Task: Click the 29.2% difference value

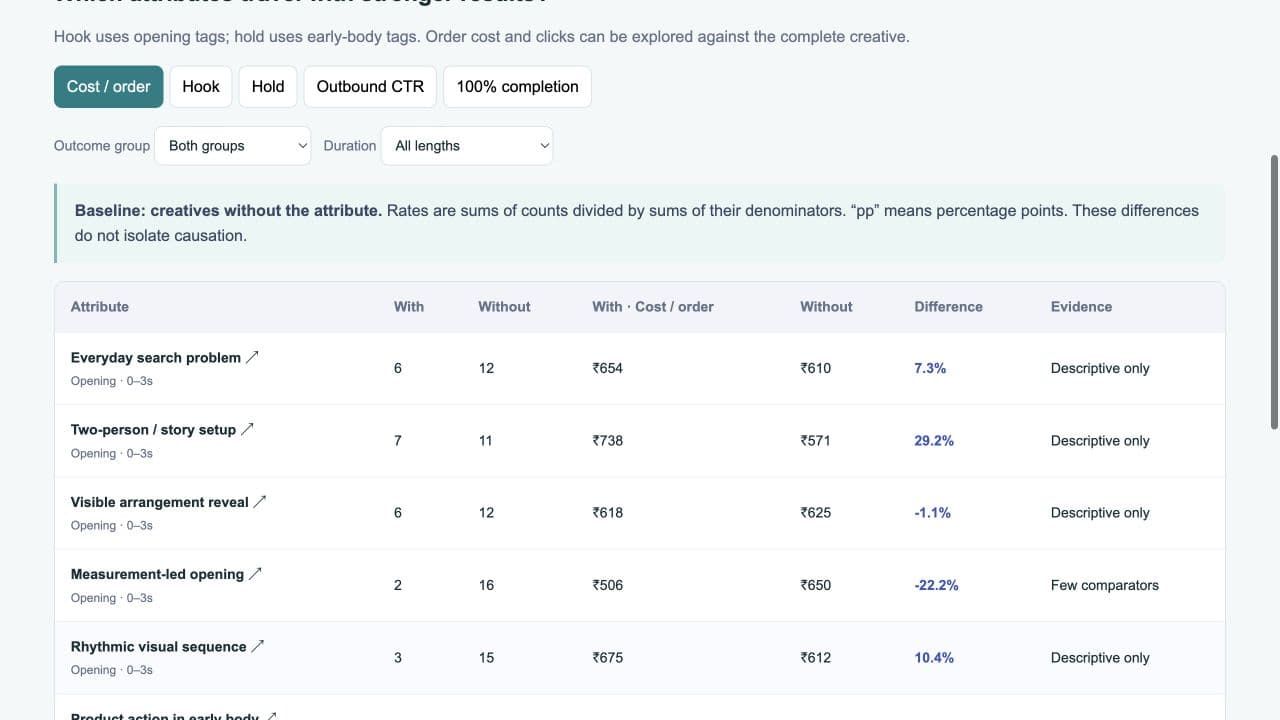Action: pyautogui.click(x=934, y=441)
